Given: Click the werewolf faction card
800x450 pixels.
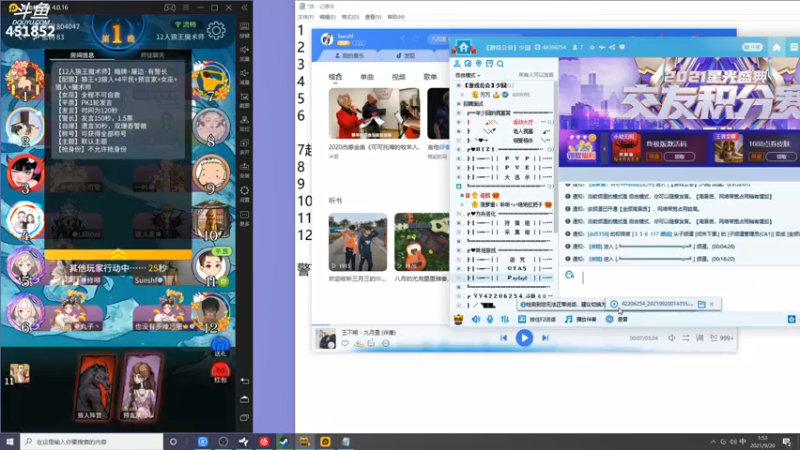Looking at the screenshot, I should [x=94, y=388].
